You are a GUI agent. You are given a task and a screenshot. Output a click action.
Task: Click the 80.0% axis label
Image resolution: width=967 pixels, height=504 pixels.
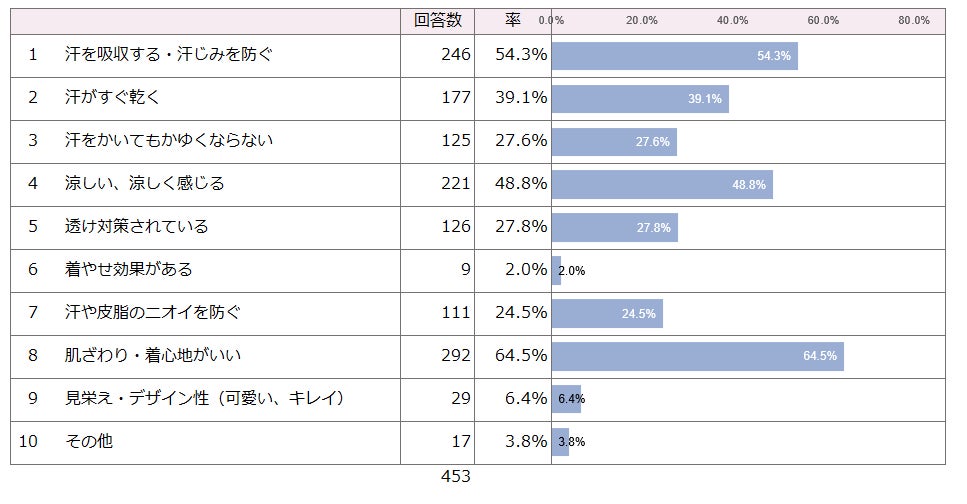[913, 20]
